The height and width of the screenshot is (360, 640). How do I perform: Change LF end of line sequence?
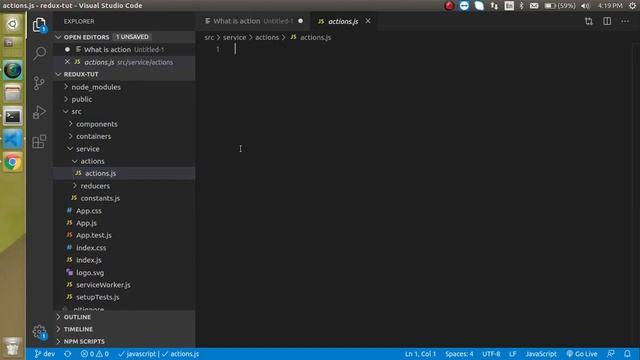coord(513,354)
